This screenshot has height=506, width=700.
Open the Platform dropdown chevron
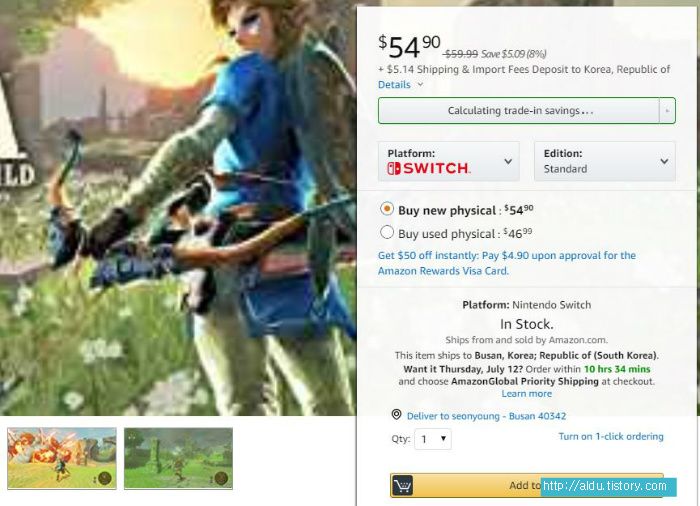coord(508,161)
